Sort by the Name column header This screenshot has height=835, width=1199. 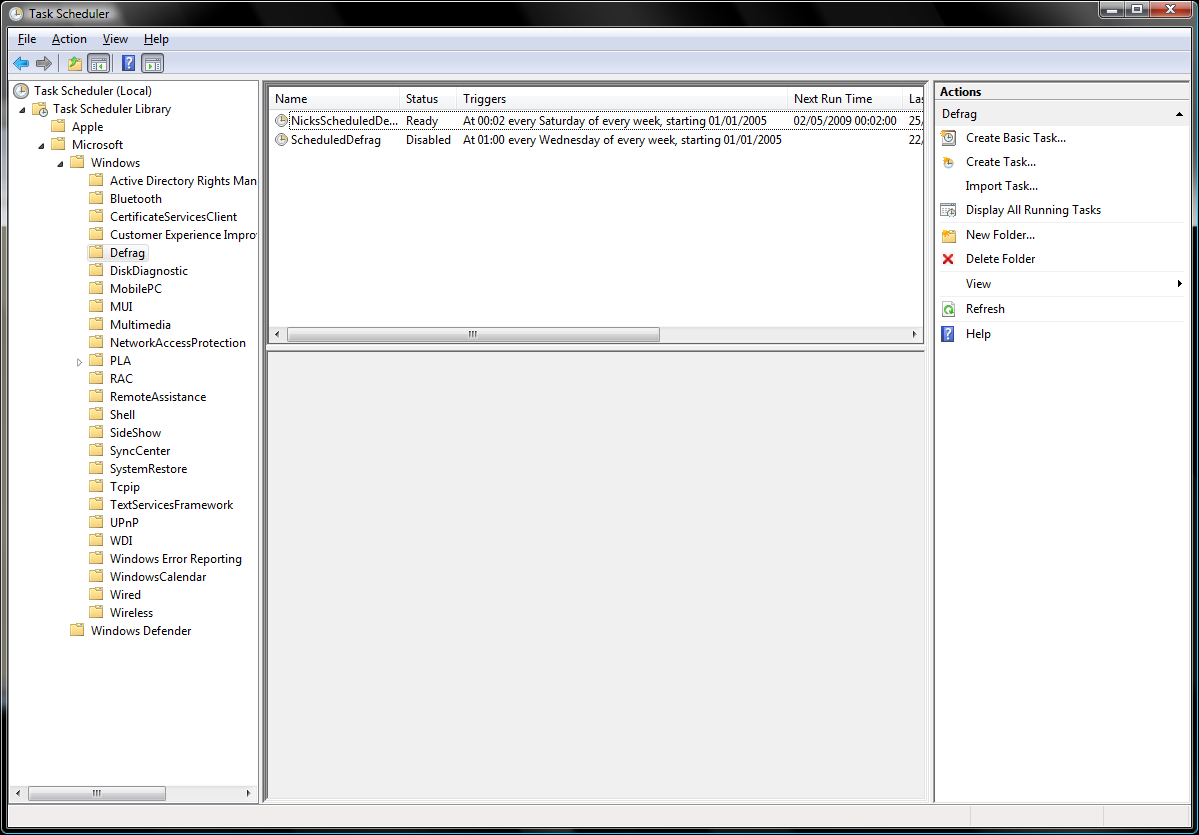[334, 99]
